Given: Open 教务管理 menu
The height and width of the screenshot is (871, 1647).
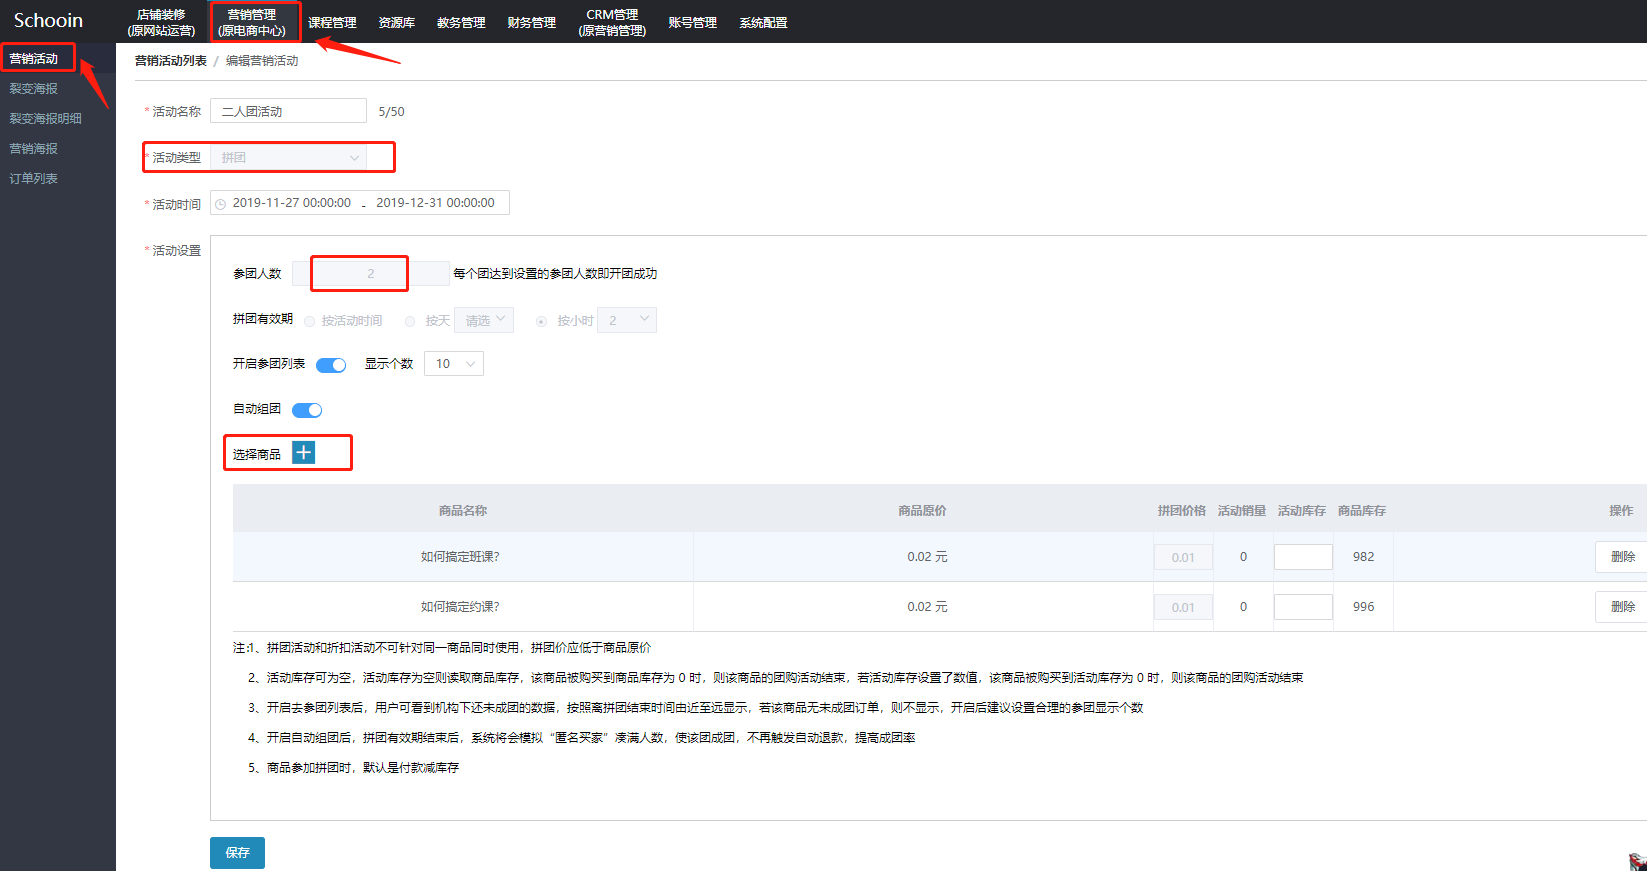Looking at the screenshot, I should click(x=461, y=22).
